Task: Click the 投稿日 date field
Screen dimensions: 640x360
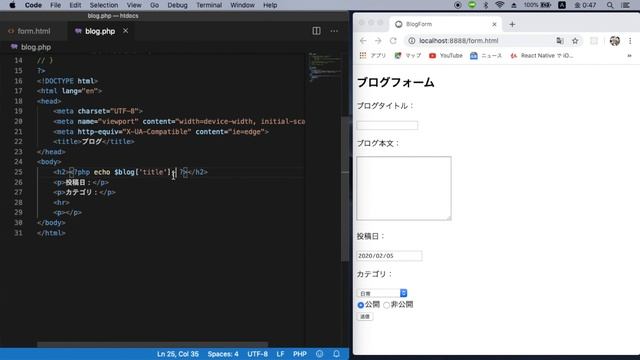Action: tap(389, 256)
